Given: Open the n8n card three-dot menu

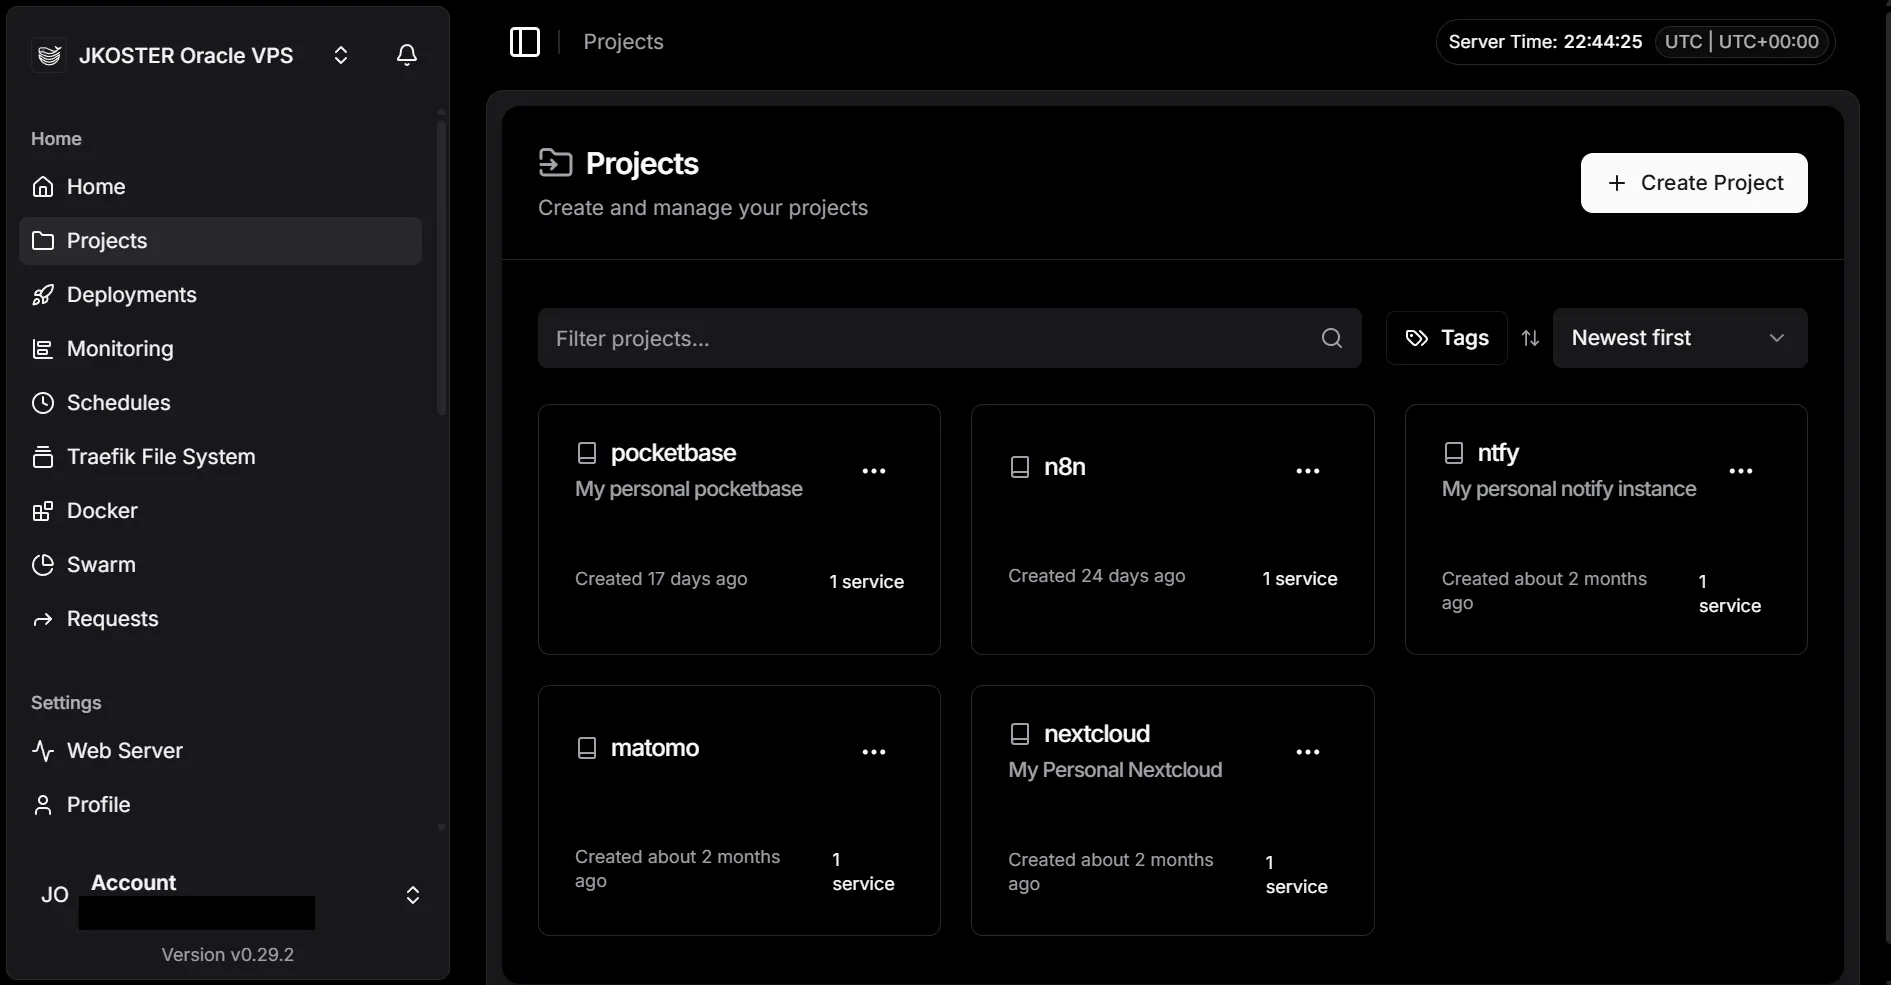Looking at the screenshot, I should point(1308,471).
